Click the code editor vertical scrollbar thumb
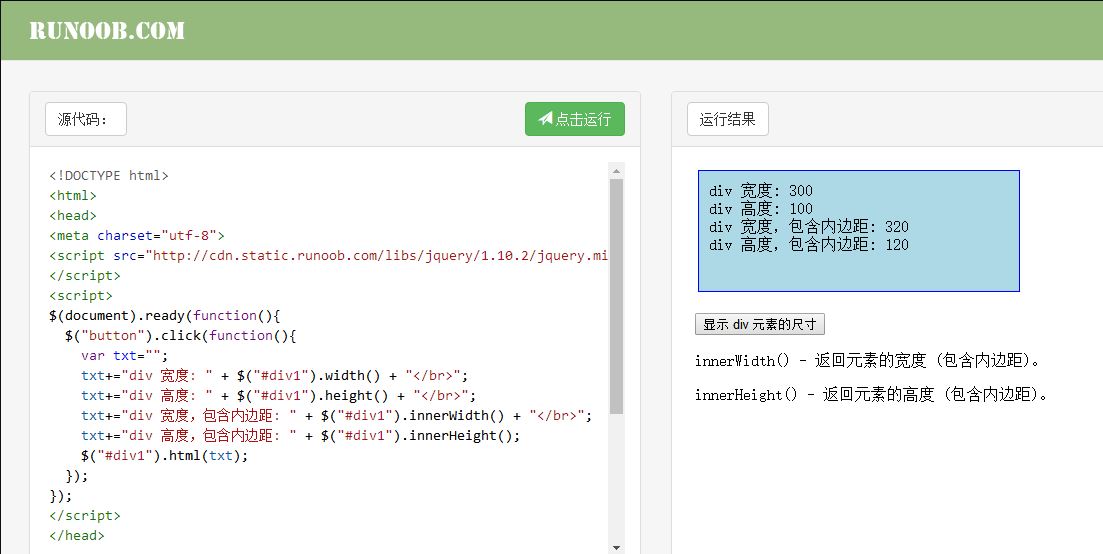 pyautogui.click(x=616, y=295)
